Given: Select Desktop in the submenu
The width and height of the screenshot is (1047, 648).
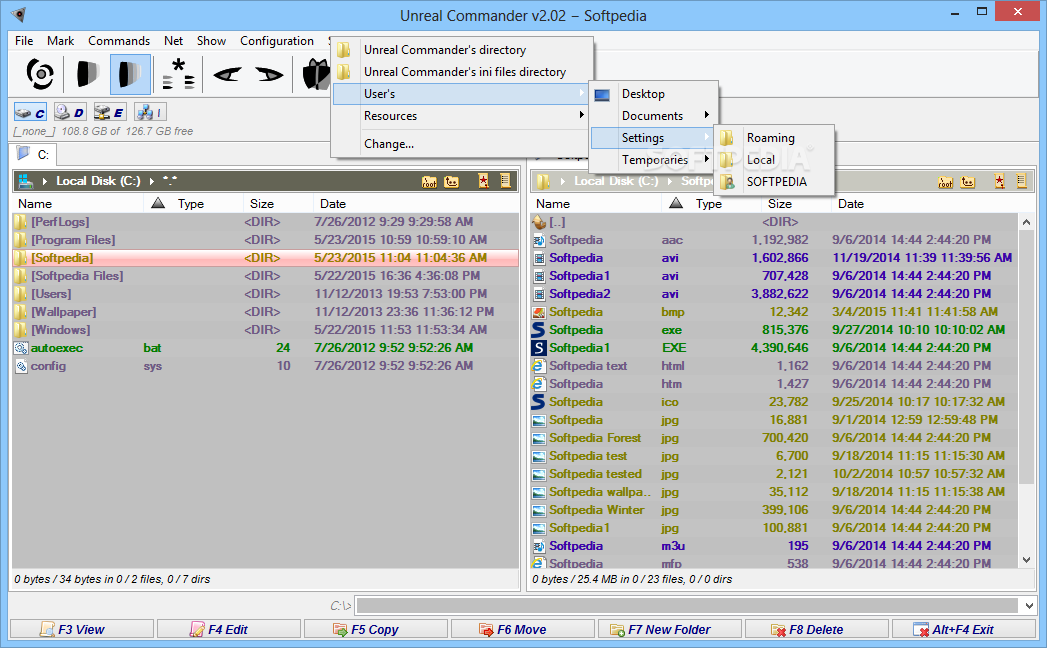Looking at the screenshot, I should point(653,94).
